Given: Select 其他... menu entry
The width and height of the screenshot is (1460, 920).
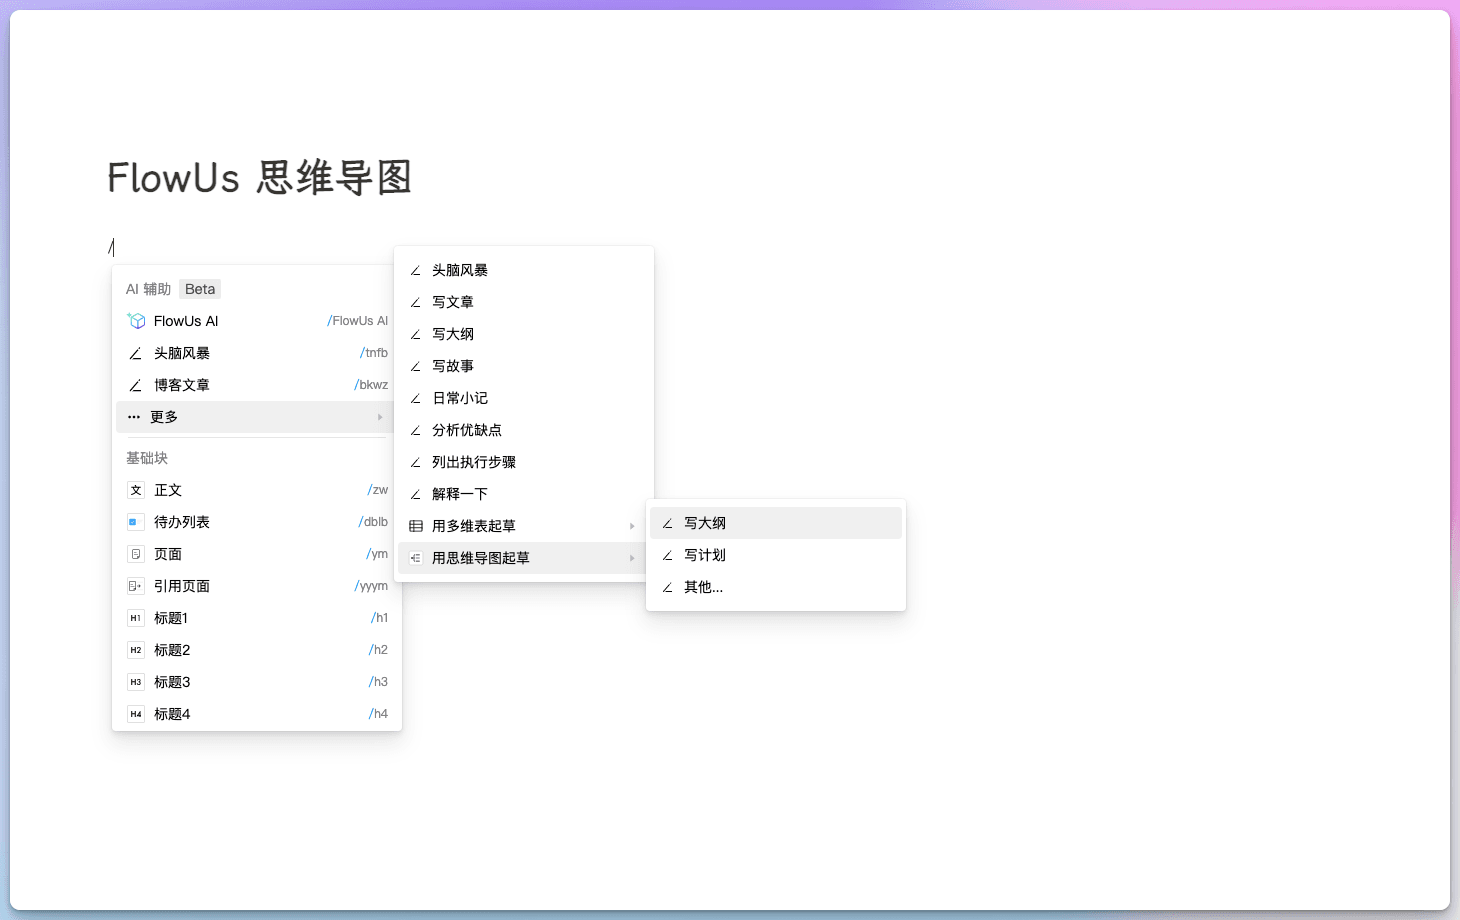Looking at the screenshot, I should click(776, 587).
